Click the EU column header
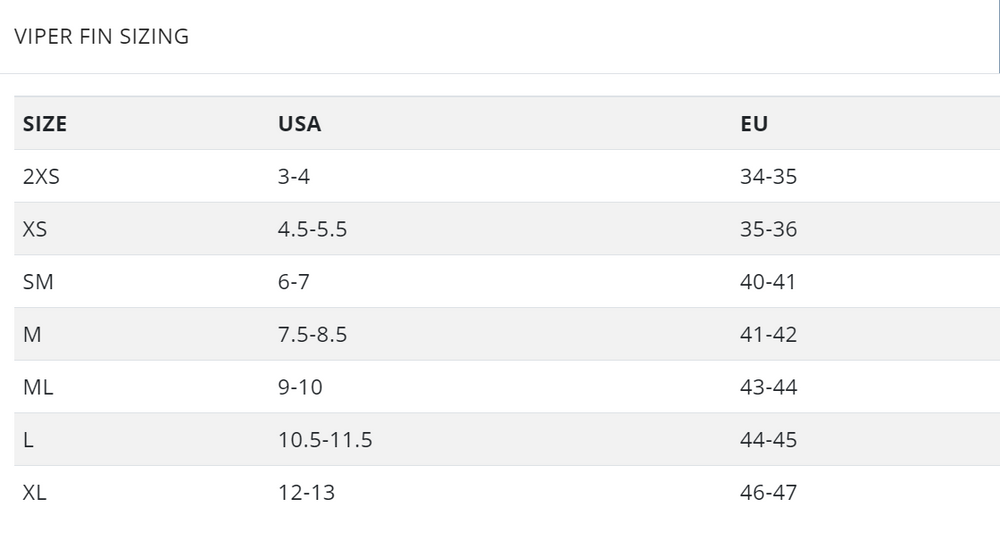The width and height of the screenshot is (1000, 557). (754, 124)
